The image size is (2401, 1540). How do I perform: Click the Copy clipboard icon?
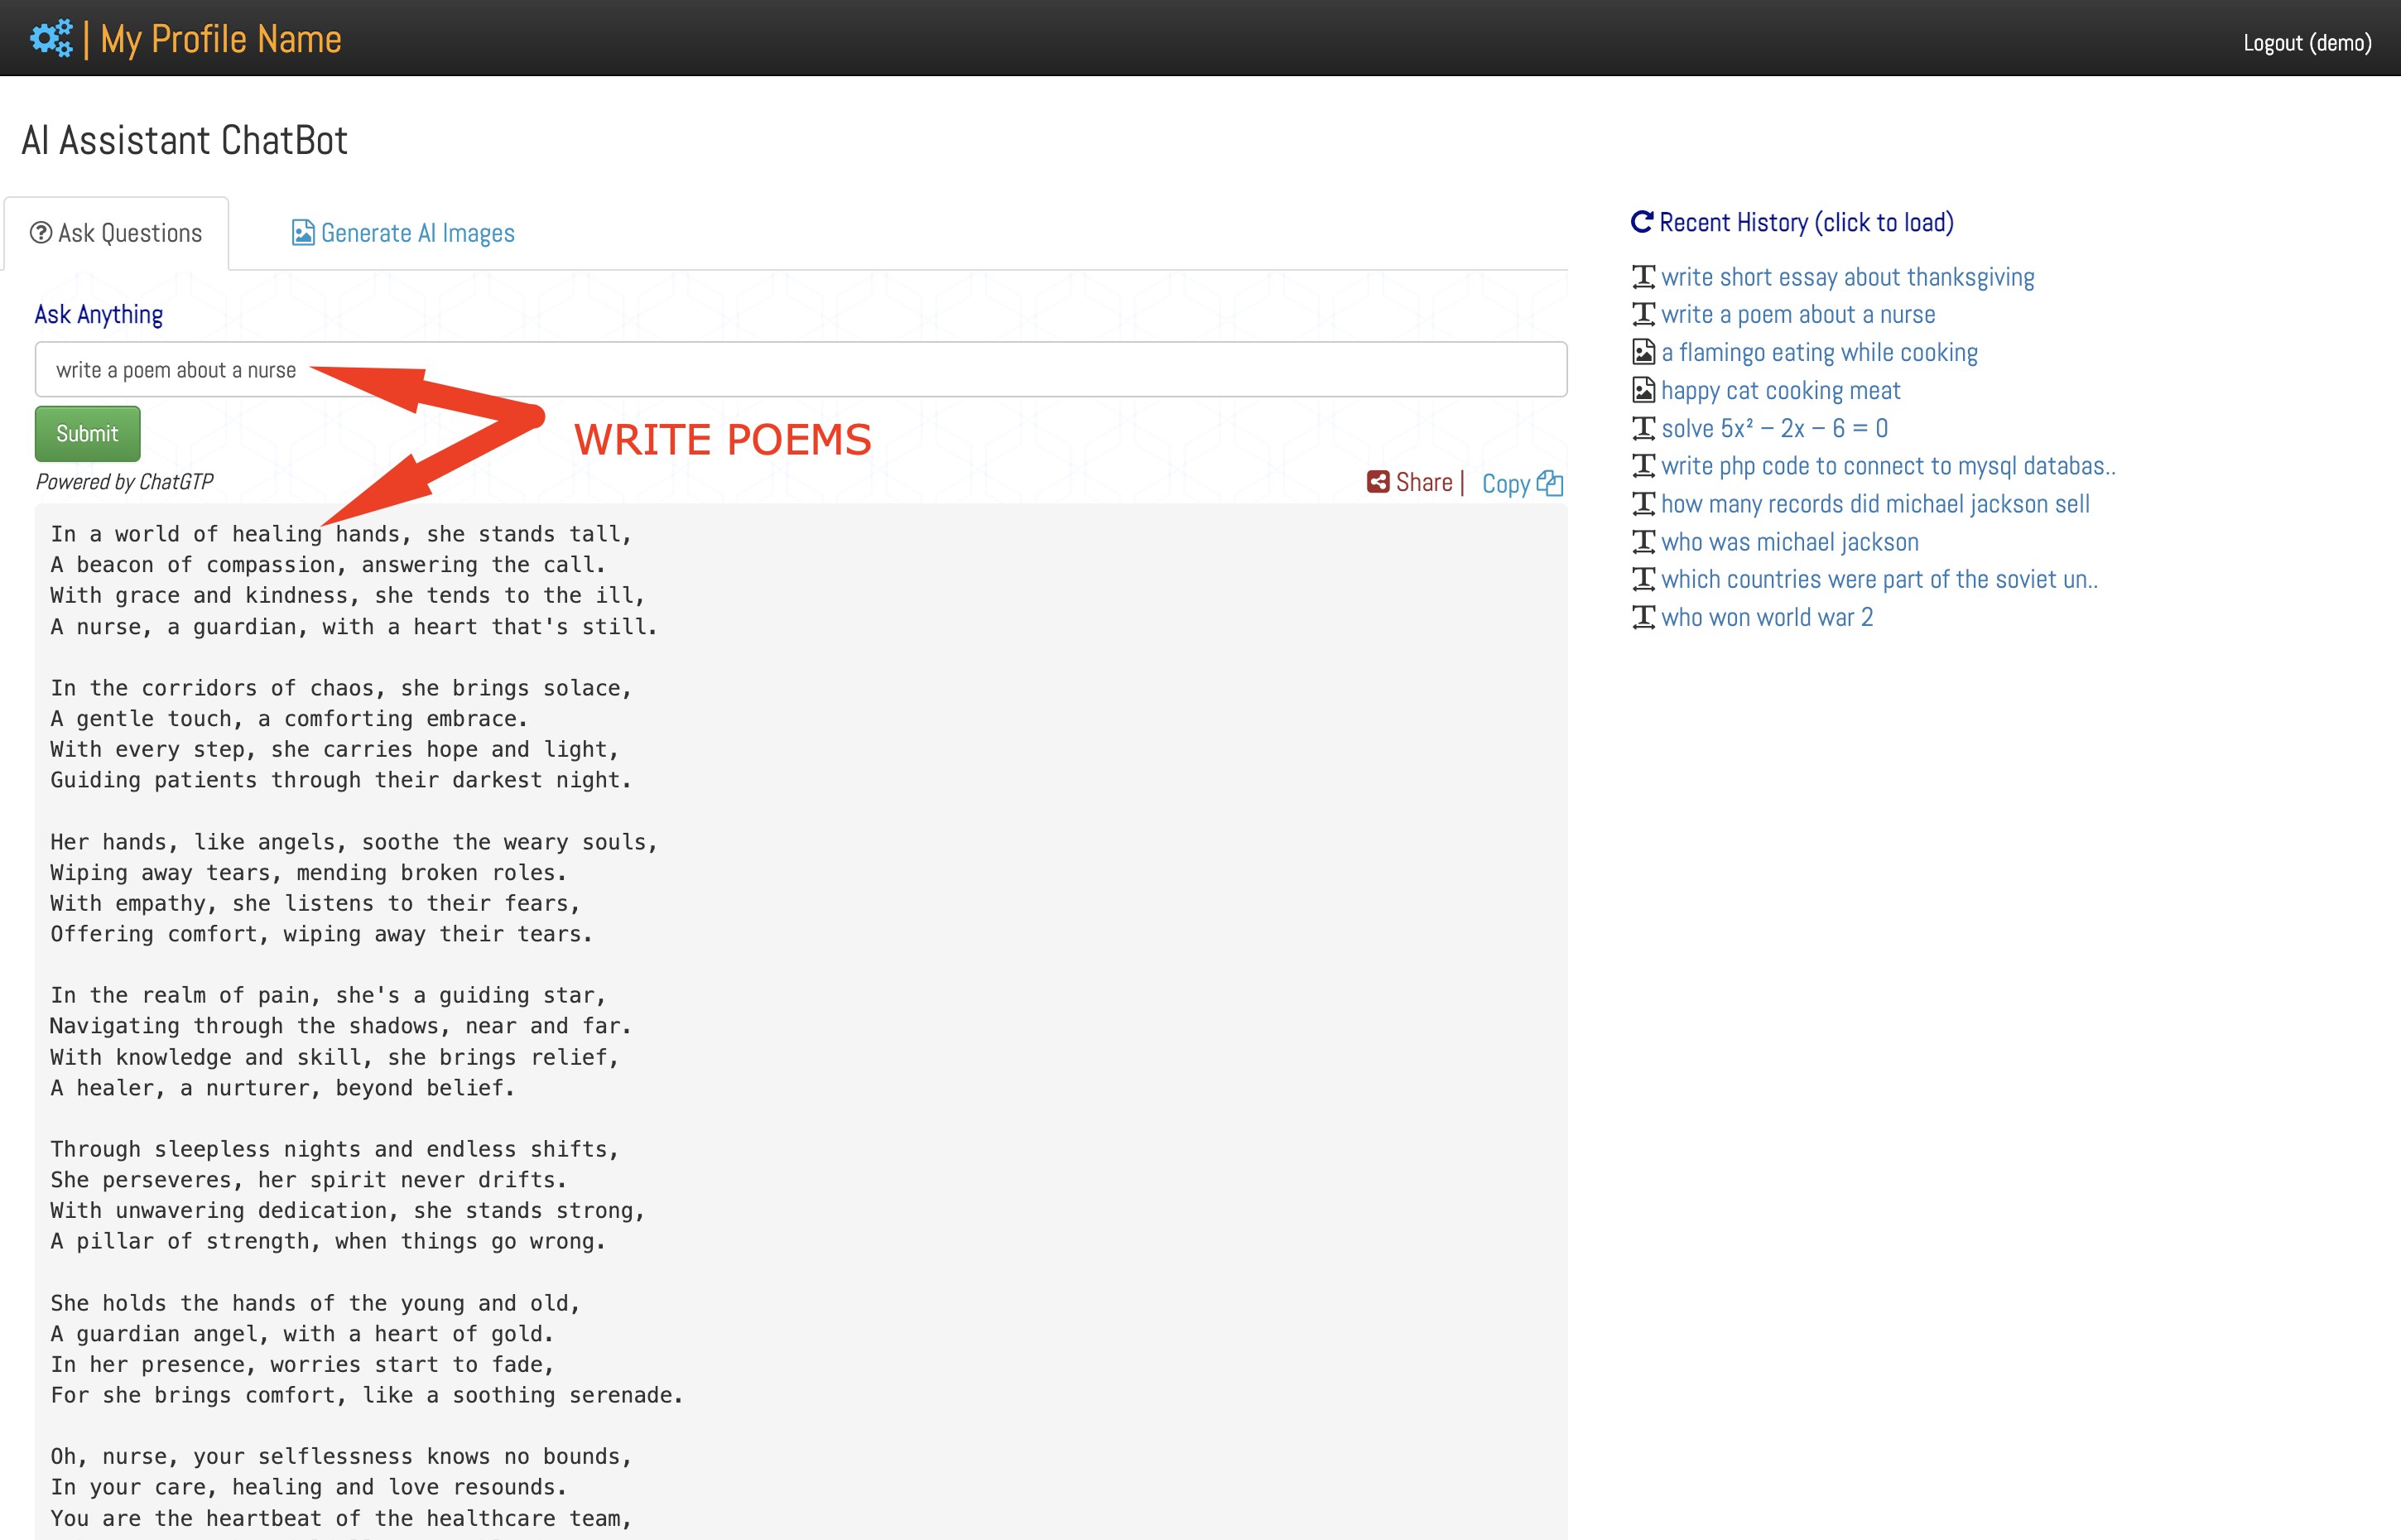pos(1549,483)
